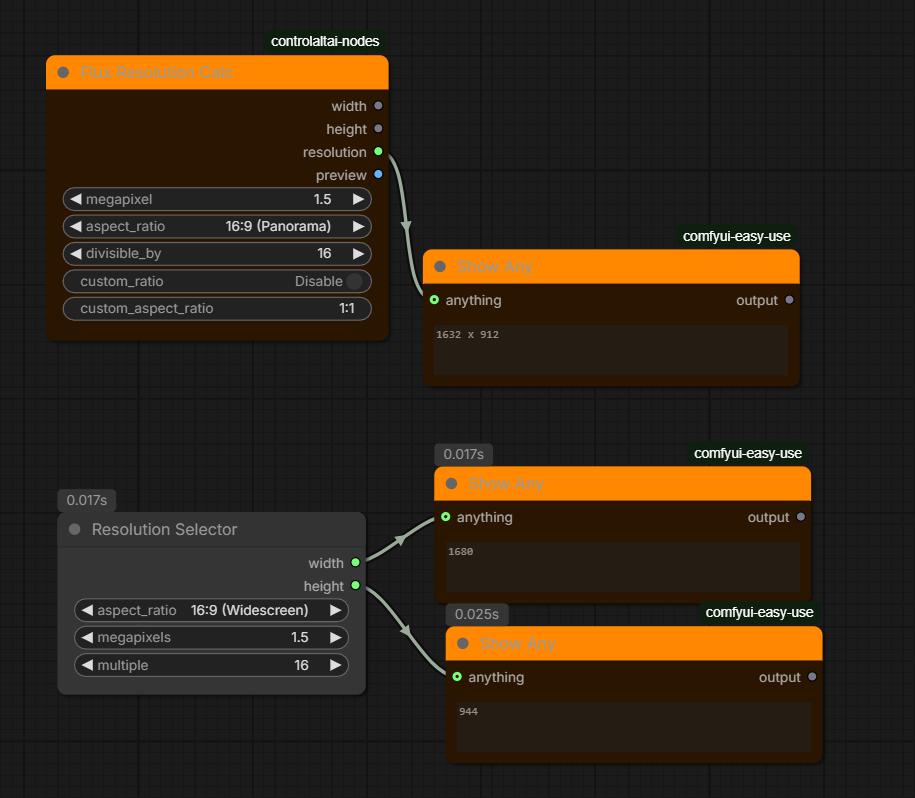Click the link arrow midpoint from width output
The image size is (915, 798).
[x=400, y=540]
